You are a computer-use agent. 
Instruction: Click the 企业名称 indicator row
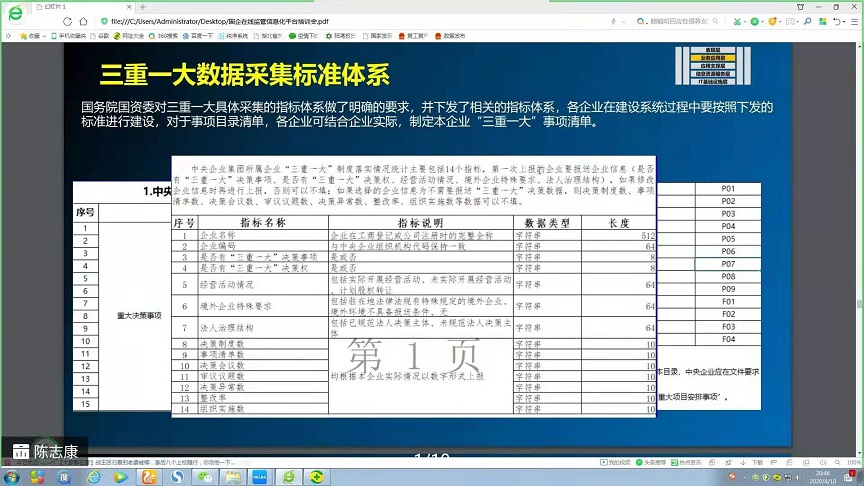(413, 235)
